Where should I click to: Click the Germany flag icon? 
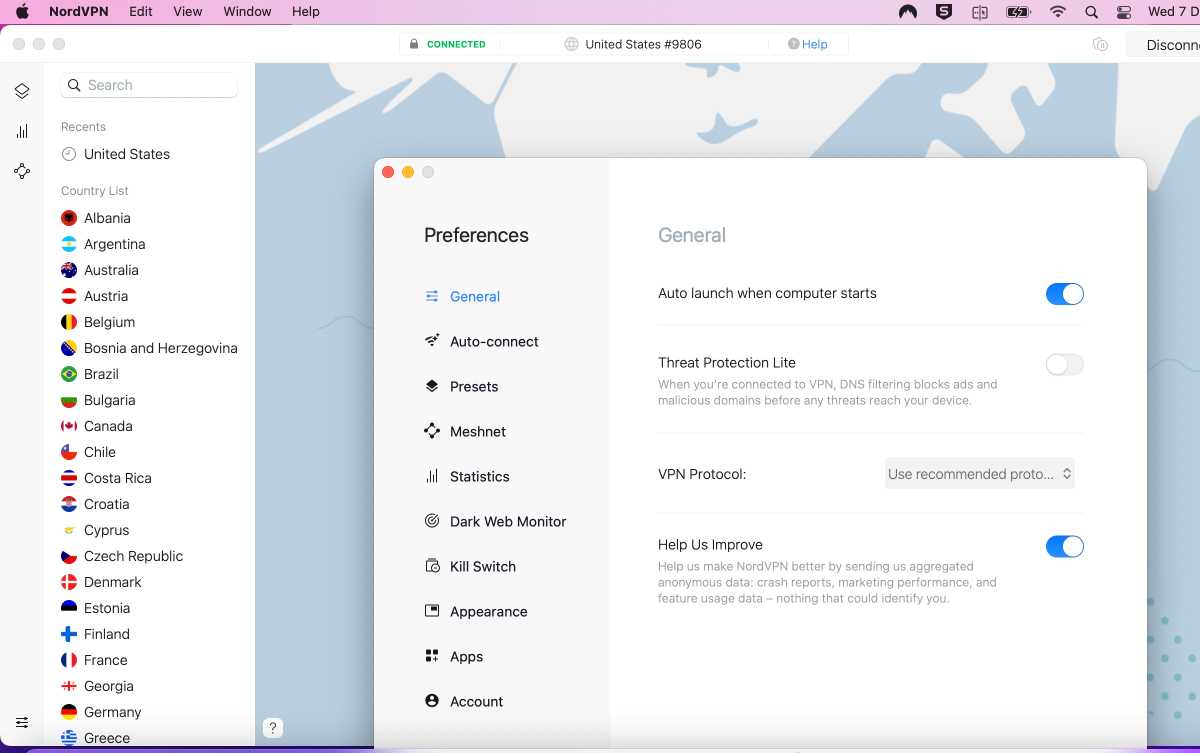(x=69, y=712)
